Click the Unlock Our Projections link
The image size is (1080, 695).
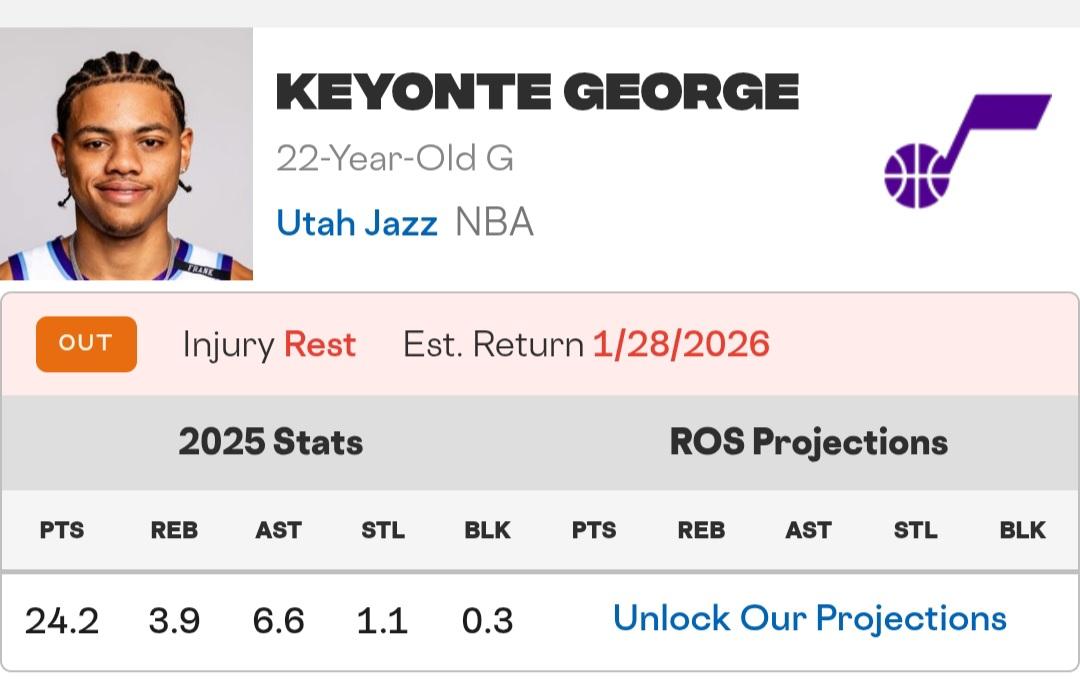pos(809,619)
